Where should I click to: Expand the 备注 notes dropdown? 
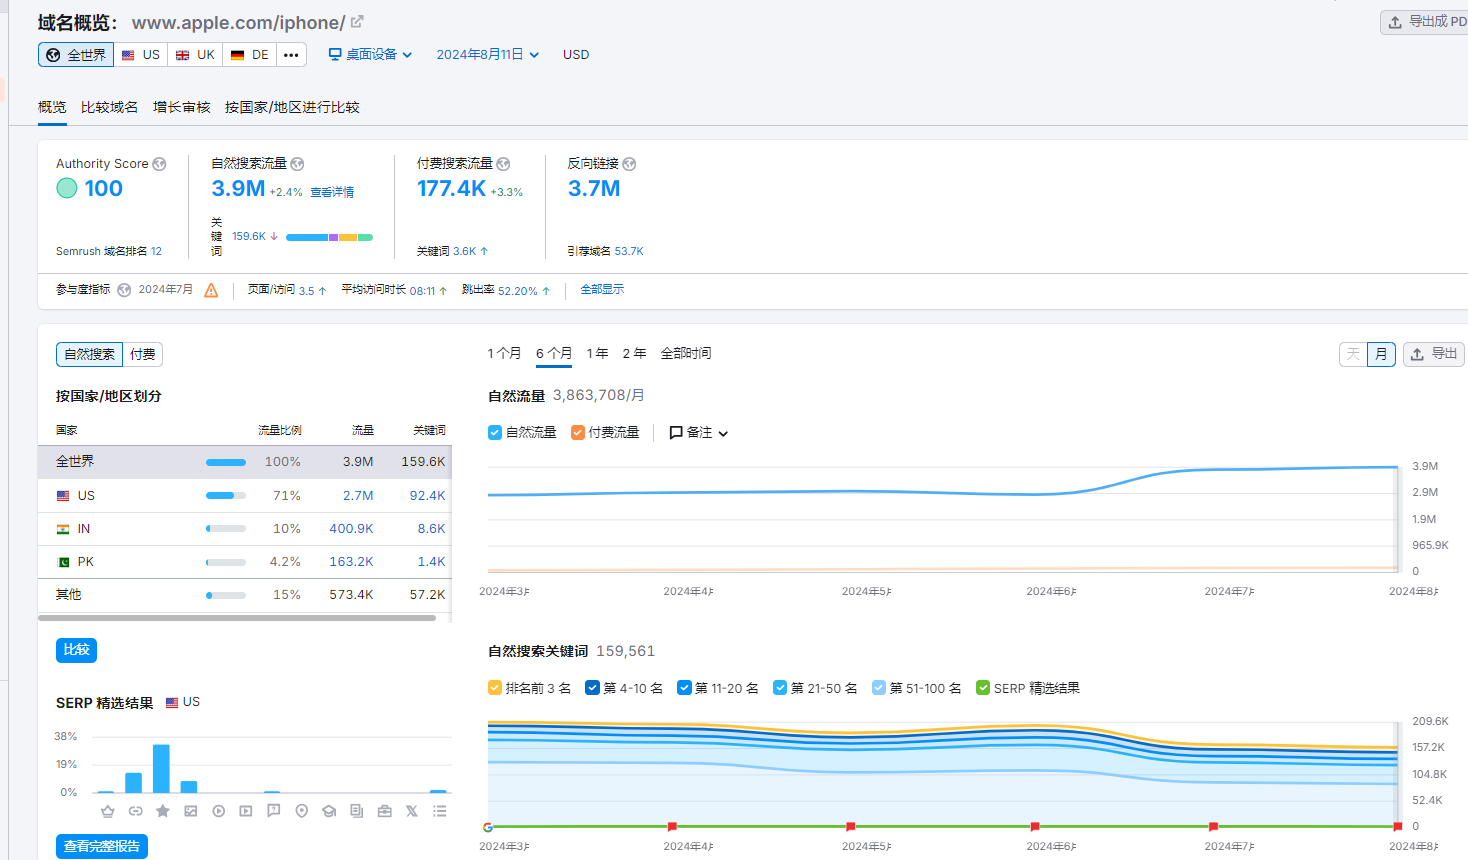click(699, 433)
